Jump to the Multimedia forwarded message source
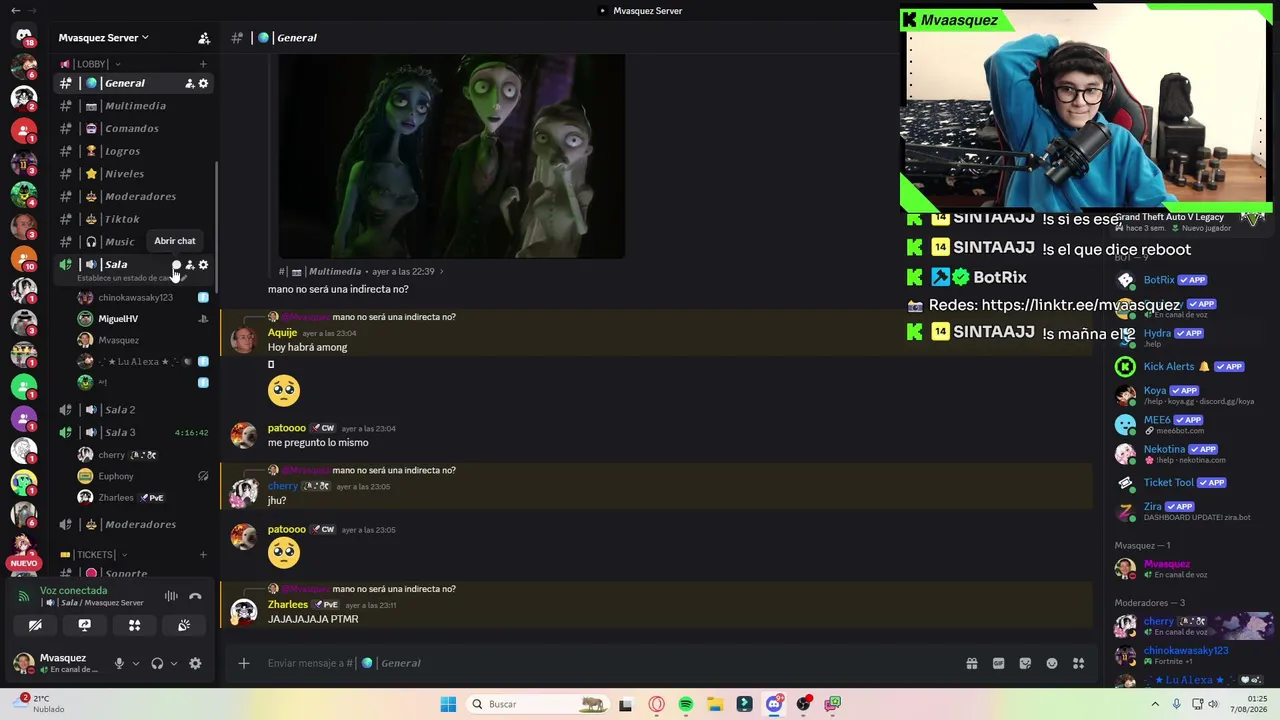1280x720 pixels. (362, 271)
